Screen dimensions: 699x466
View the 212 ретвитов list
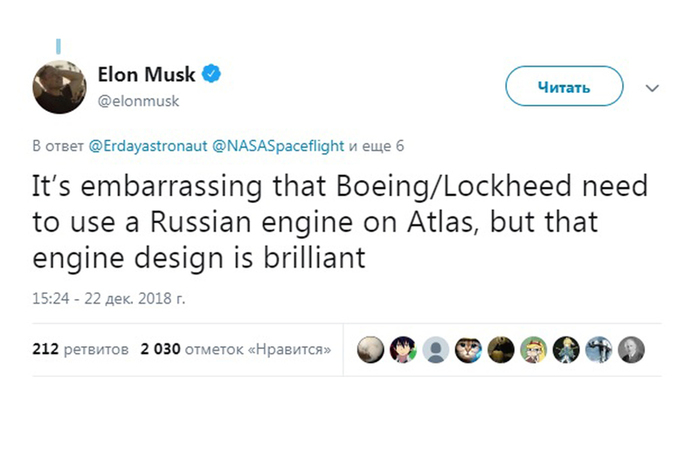(x=80, y=349)
